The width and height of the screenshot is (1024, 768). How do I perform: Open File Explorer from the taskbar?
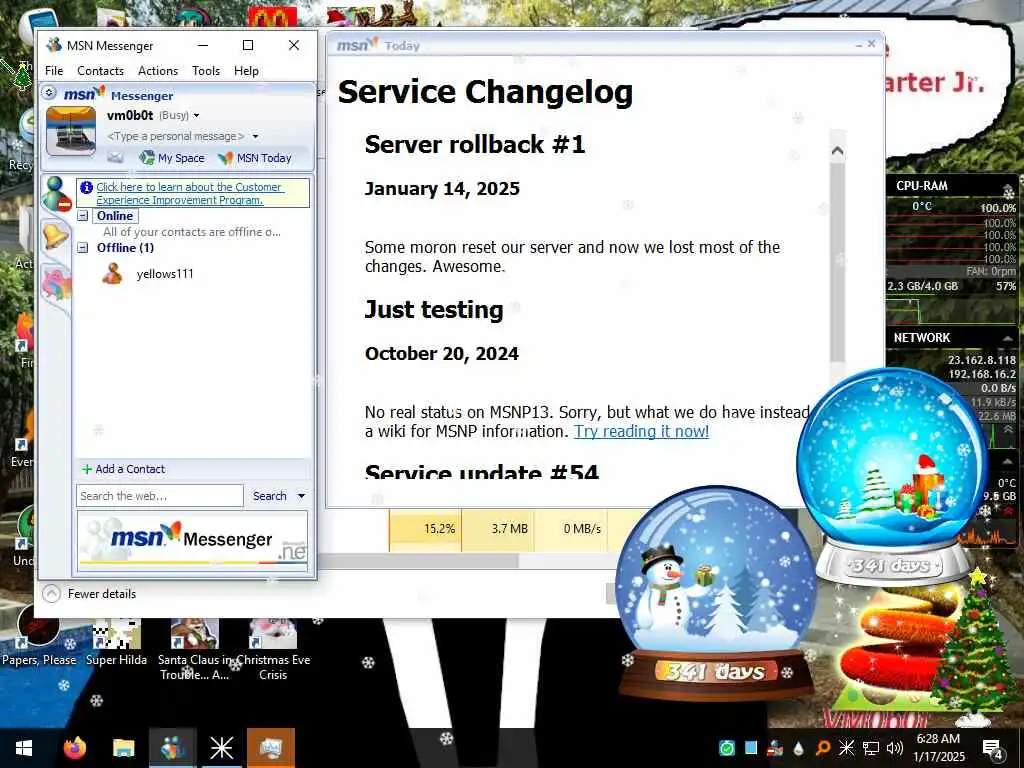[x=123, y=748]
